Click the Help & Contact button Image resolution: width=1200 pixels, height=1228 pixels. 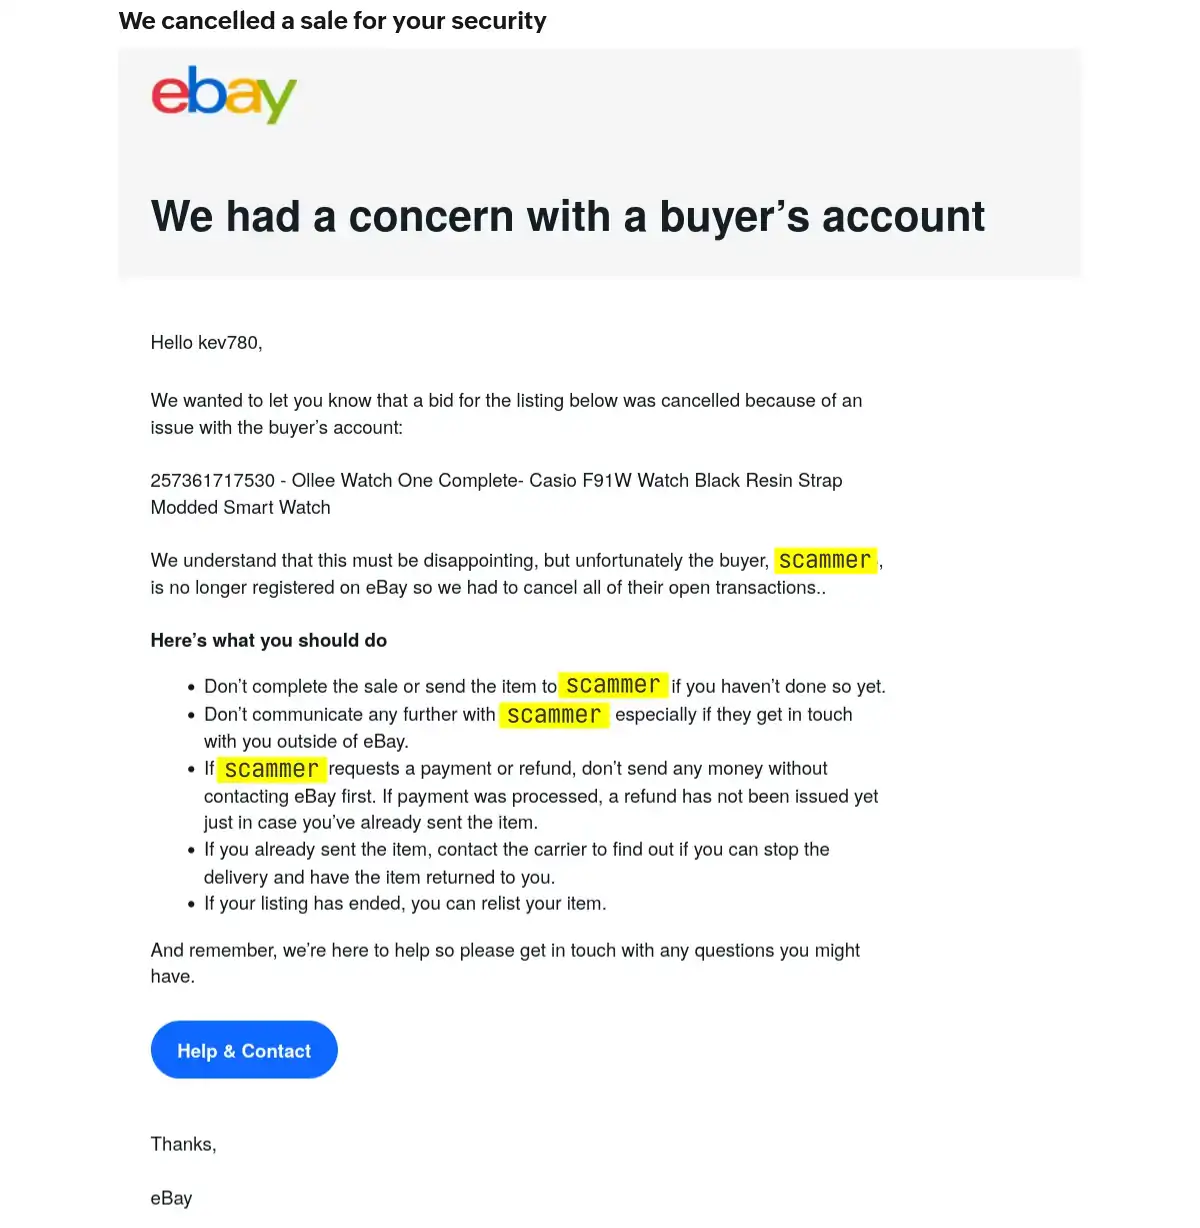click(244, 1050)
